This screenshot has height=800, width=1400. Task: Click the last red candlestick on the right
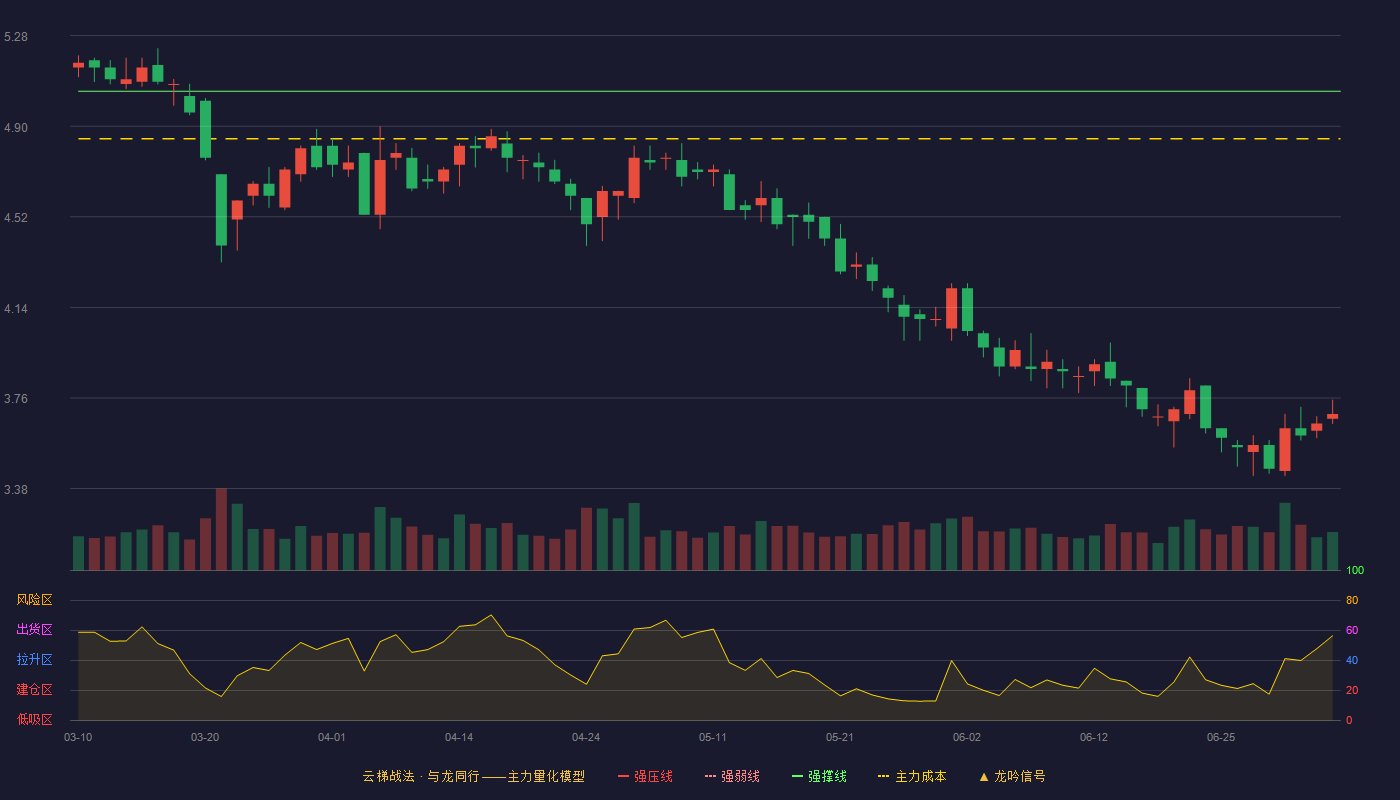tap(1332, 416)
